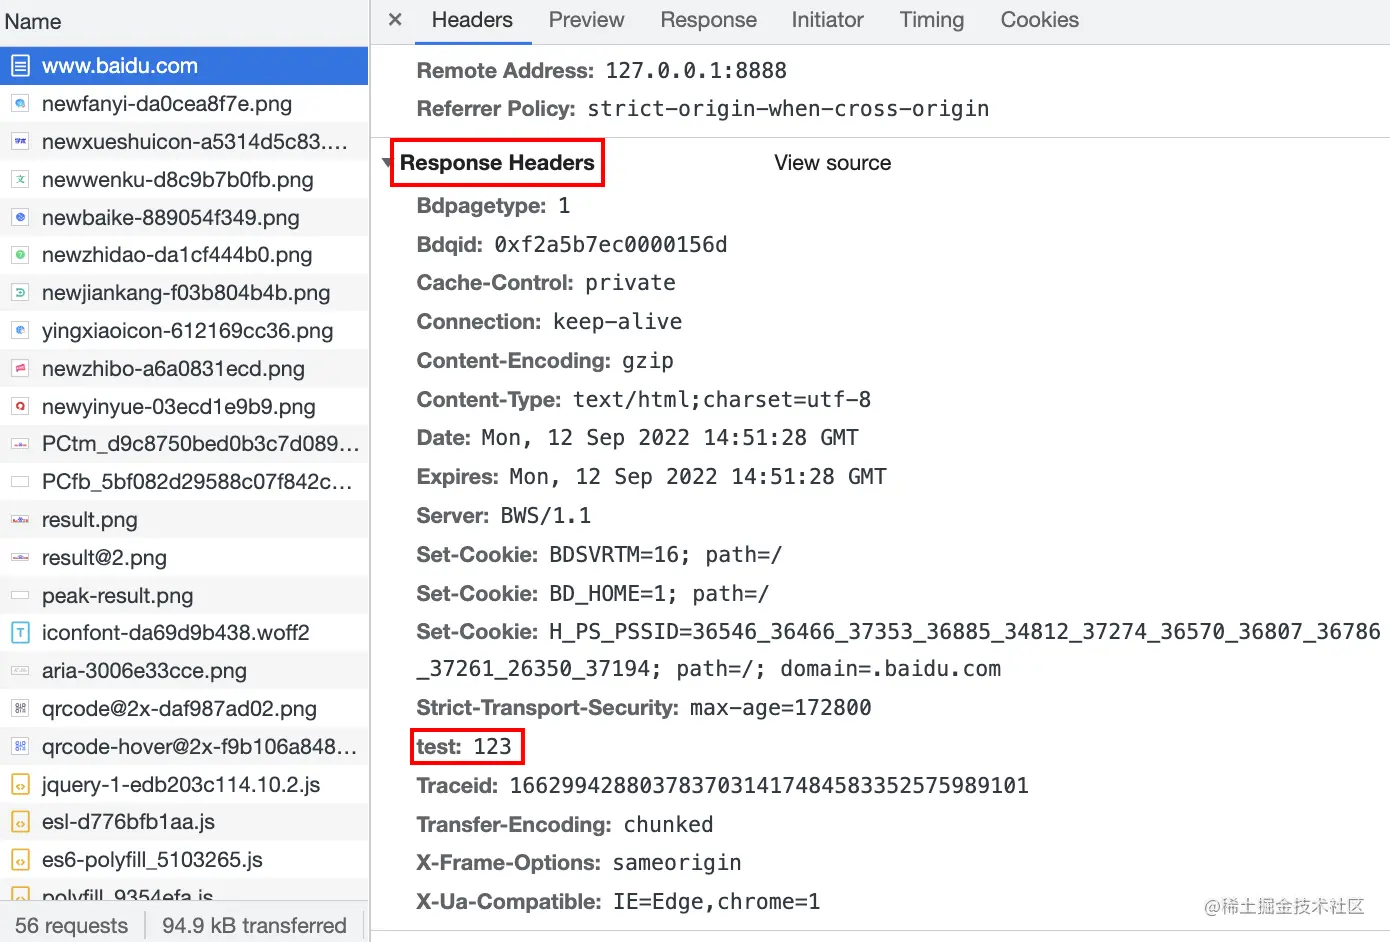
Task: Select newwenku-d8c9b7b0fb.png request
Action: pyautogui.click(x=184, y=180)
